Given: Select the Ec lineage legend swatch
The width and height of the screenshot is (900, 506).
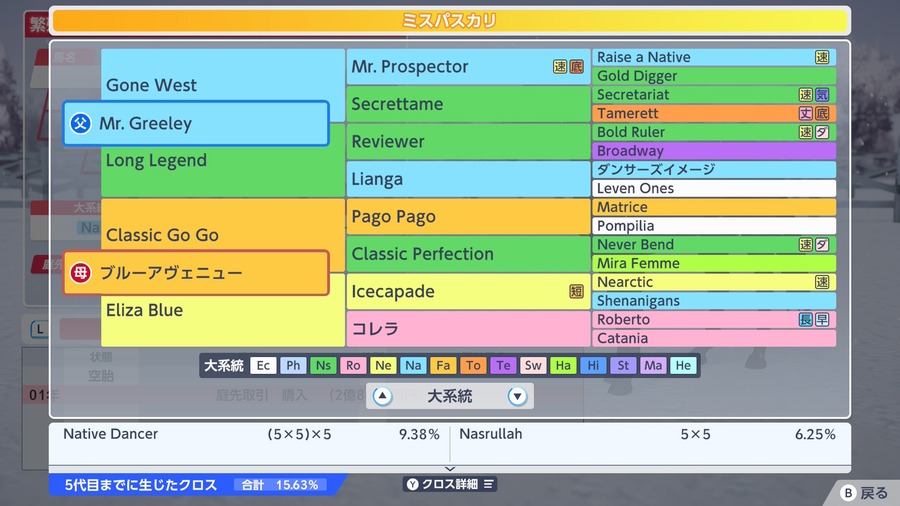Looking at the screenshot, I should click(263, 365).
